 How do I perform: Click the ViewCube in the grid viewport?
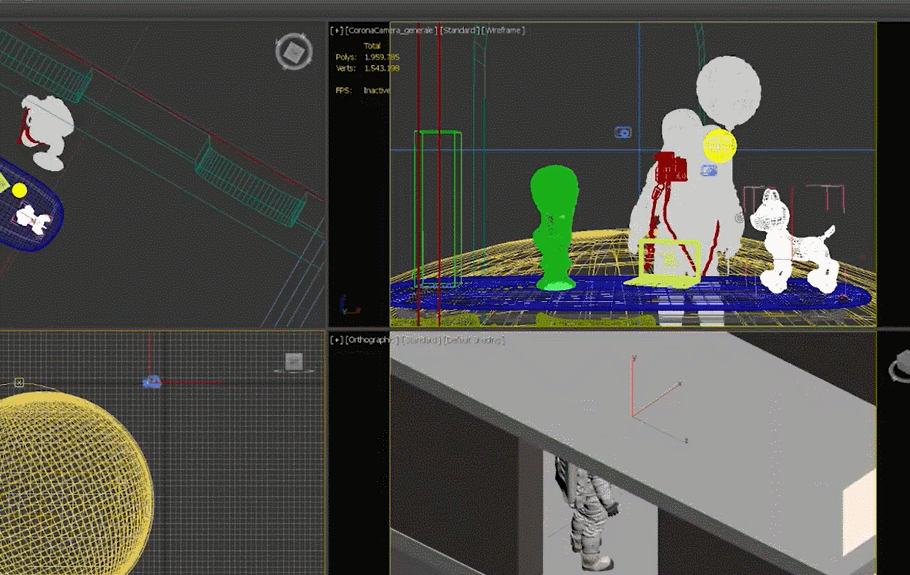click(294, 363)
